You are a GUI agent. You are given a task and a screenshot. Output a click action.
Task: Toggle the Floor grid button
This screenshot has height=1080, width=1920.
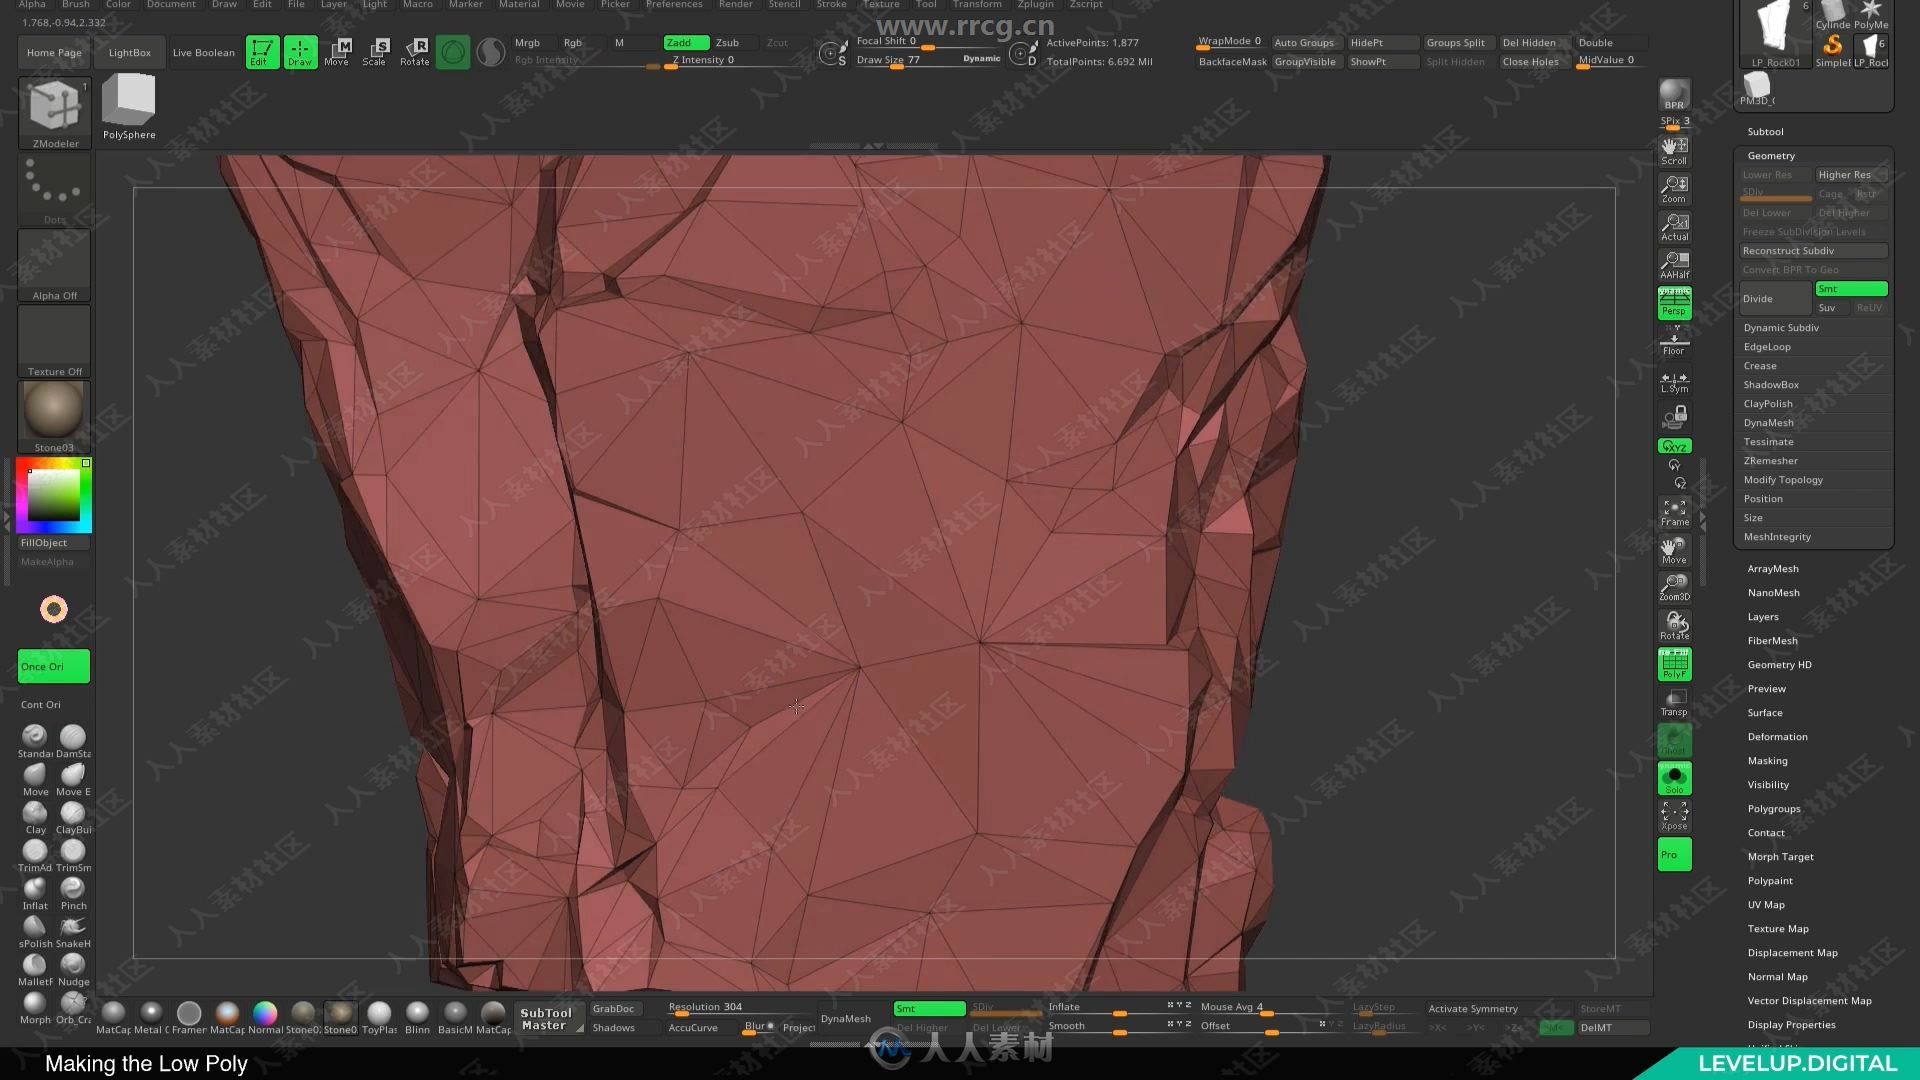(x=1674, y=341)
